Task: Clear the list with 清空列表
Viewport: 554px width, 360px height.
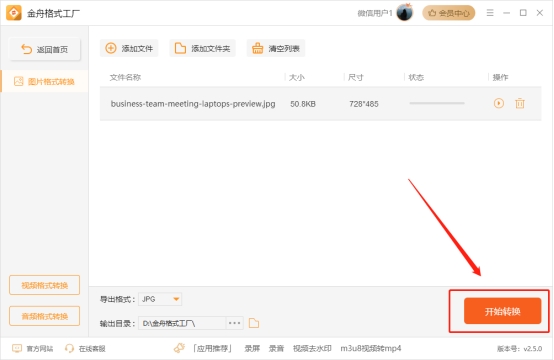Action: point(276,48)
